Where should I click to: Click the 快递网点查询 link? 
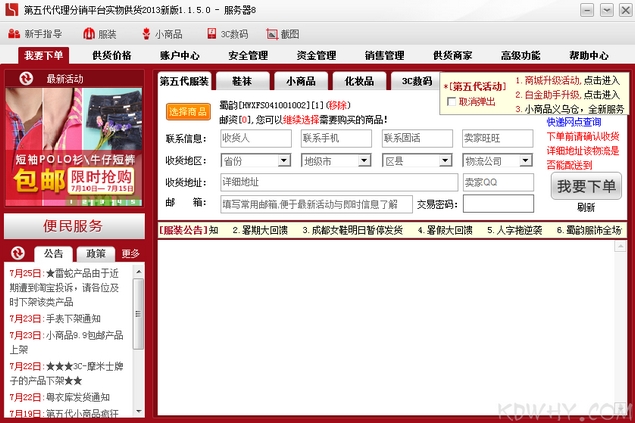pos(574,122)
